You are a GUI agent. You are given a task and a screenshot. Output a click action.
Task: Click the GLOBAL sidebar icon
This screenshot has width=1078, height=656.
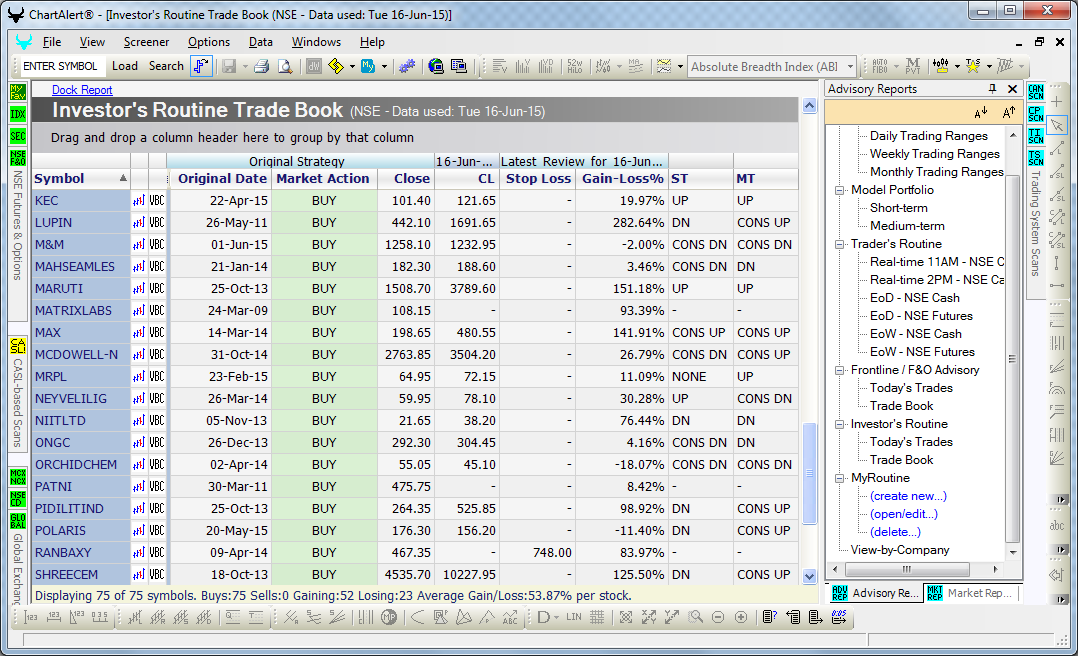point(18,521)
